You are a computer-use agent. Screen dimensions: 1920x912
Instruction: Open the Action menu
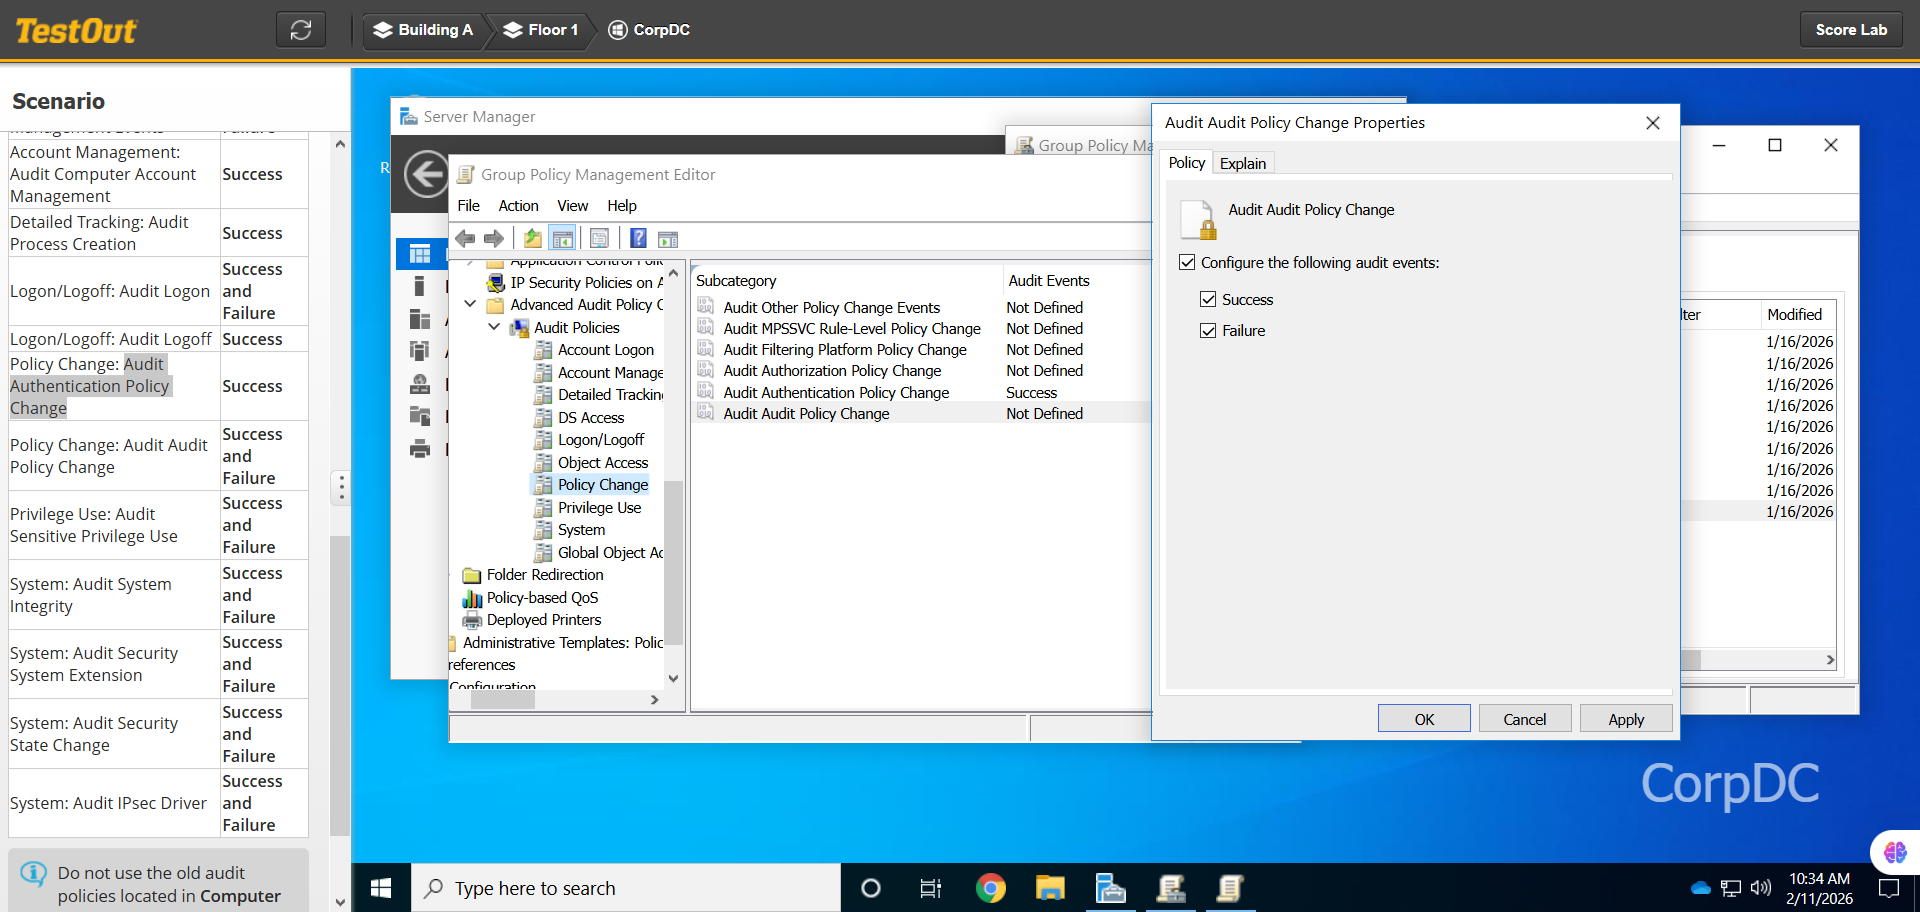(x=518, y=205)
